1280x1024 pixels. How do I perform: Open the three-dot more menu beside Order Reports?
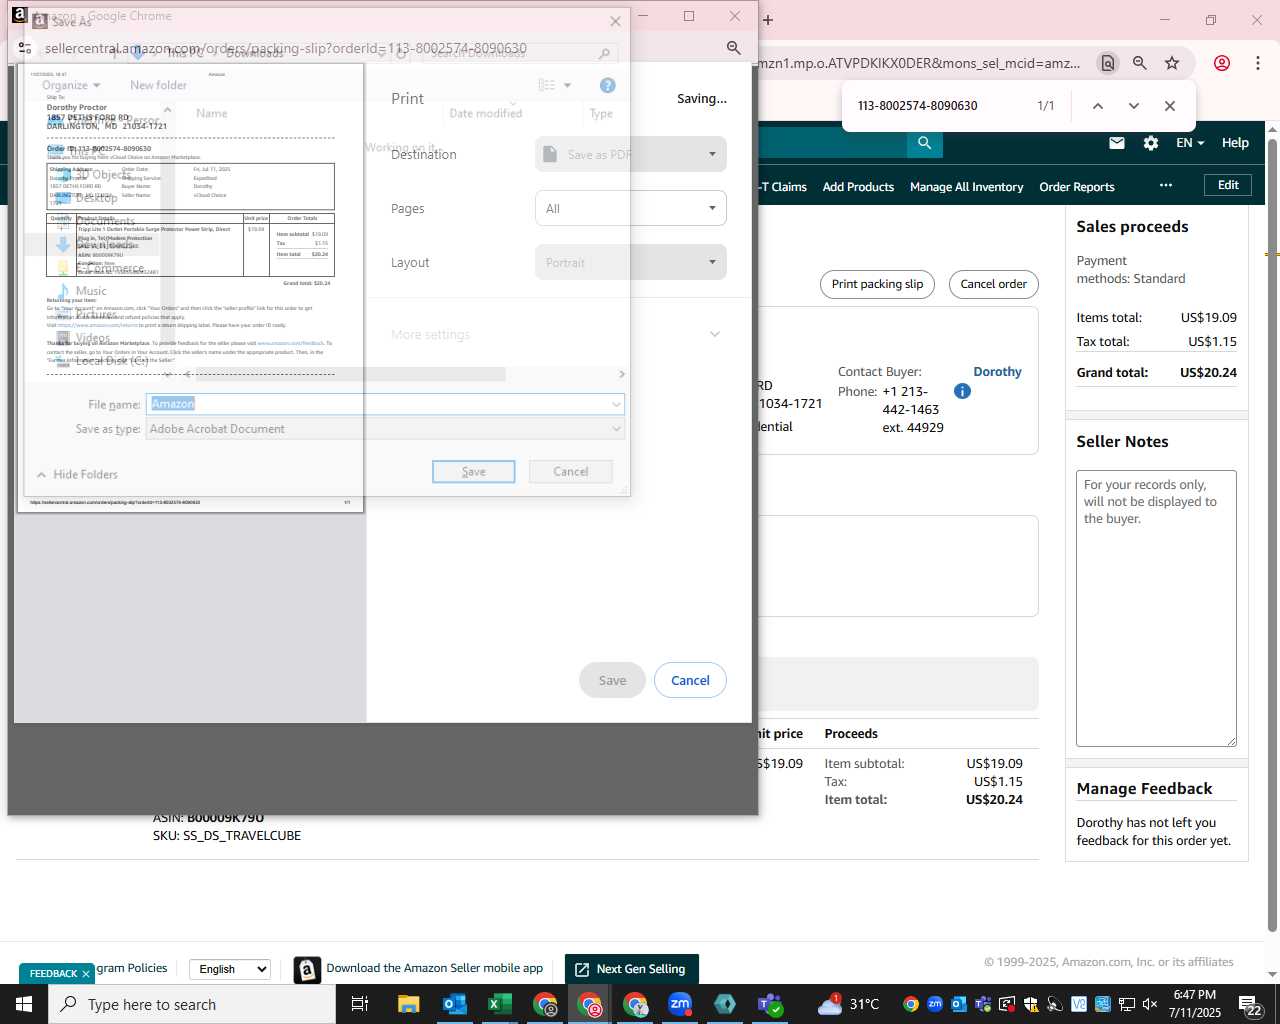click(1166, 186)
